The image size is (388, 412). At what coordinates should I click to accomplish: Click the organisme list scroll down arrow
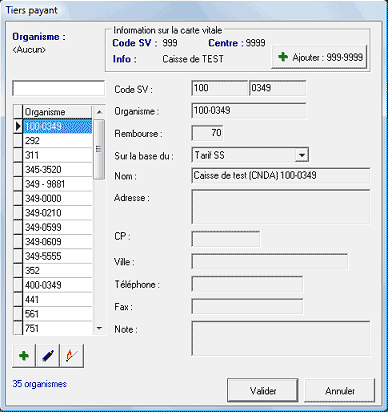point(99,328)
